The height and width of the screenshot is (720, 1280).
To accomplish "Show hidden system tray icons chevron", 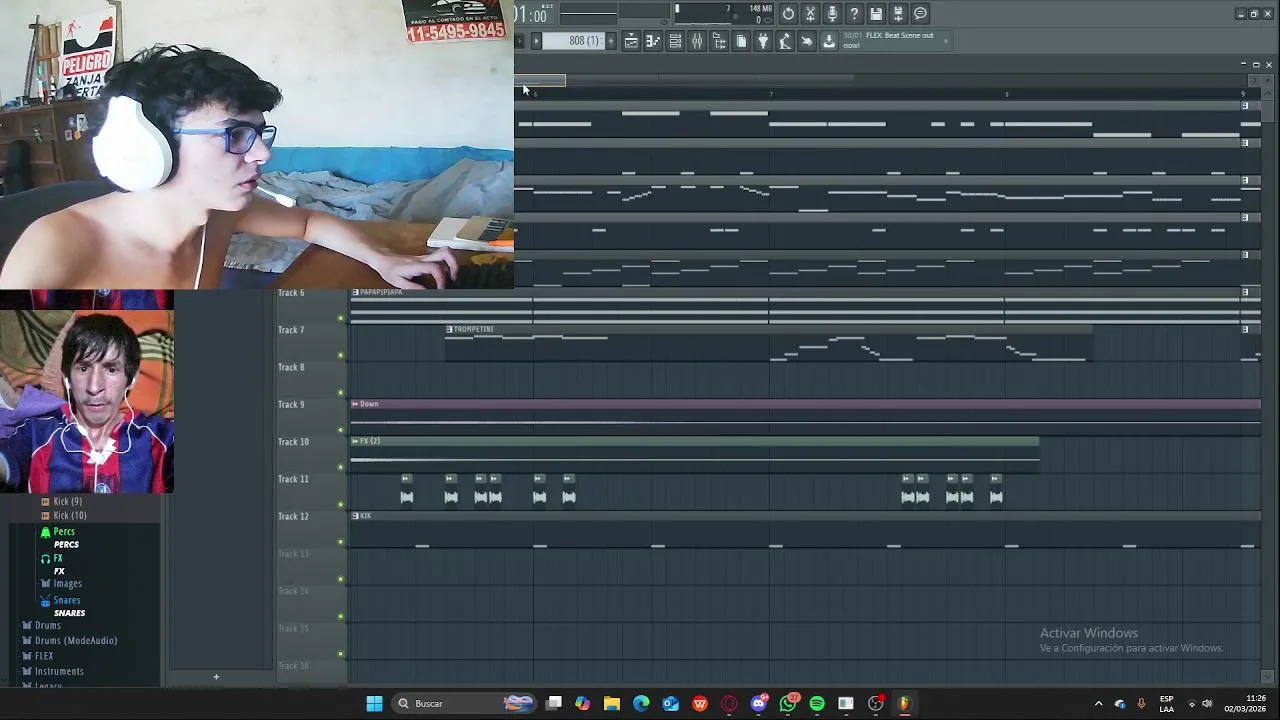I will pos(1098,704).
